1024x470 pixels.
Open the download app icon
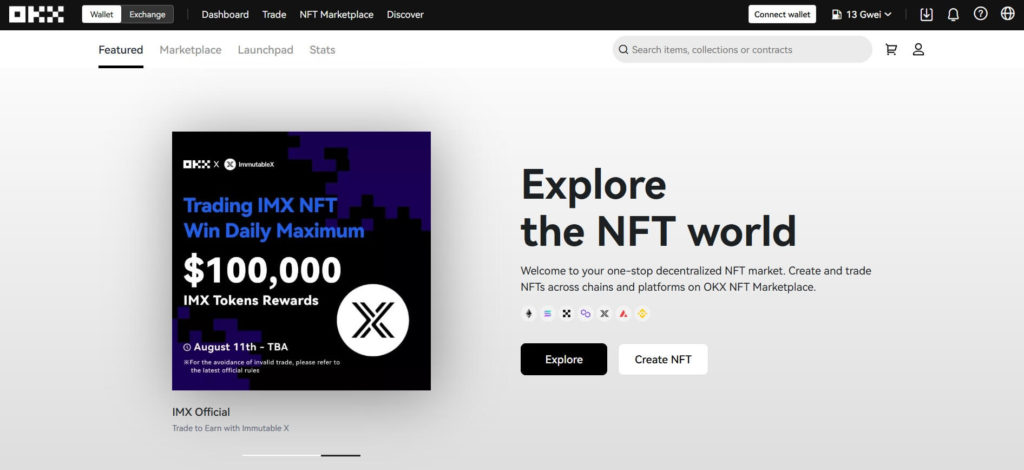(926, 14)
